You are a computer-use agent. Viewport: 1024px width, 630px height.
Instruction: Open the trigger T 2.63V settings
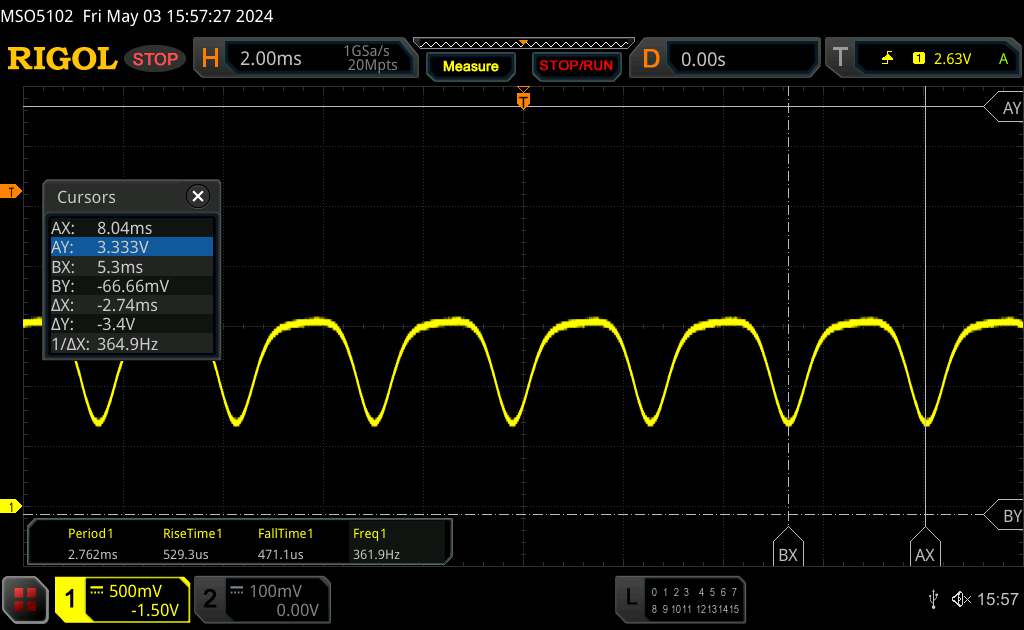(x=922, y=59)
